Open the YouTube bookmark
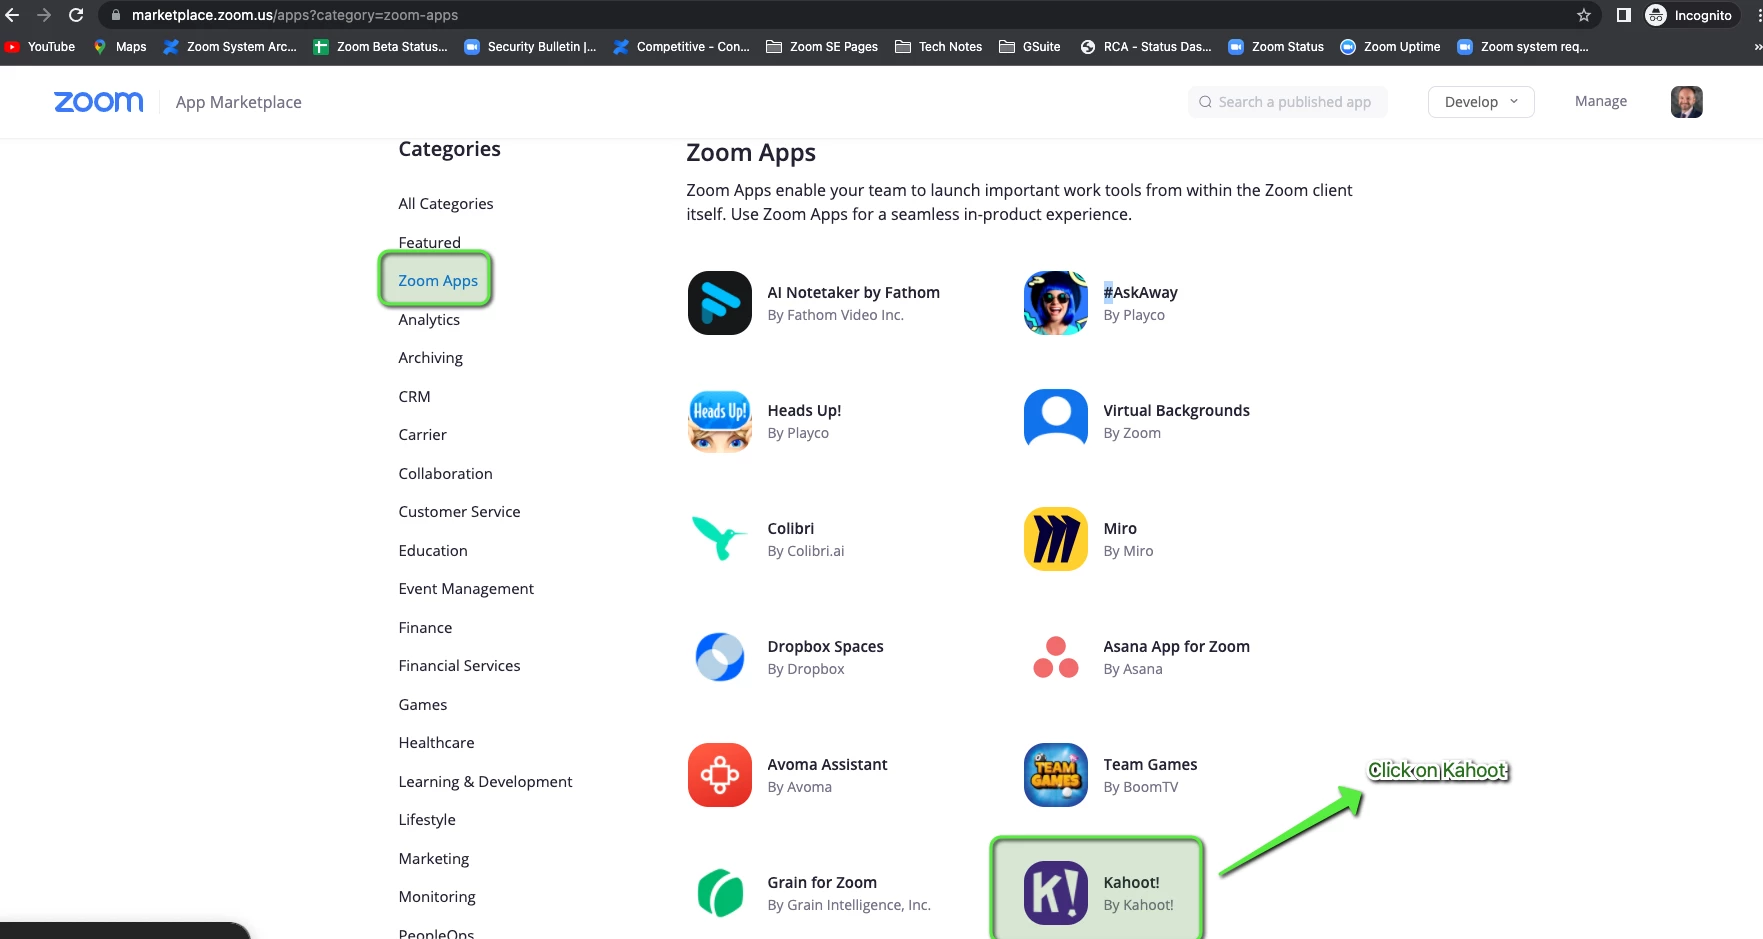The width and height of the screenshot is (1763, 939). (40, 47)
